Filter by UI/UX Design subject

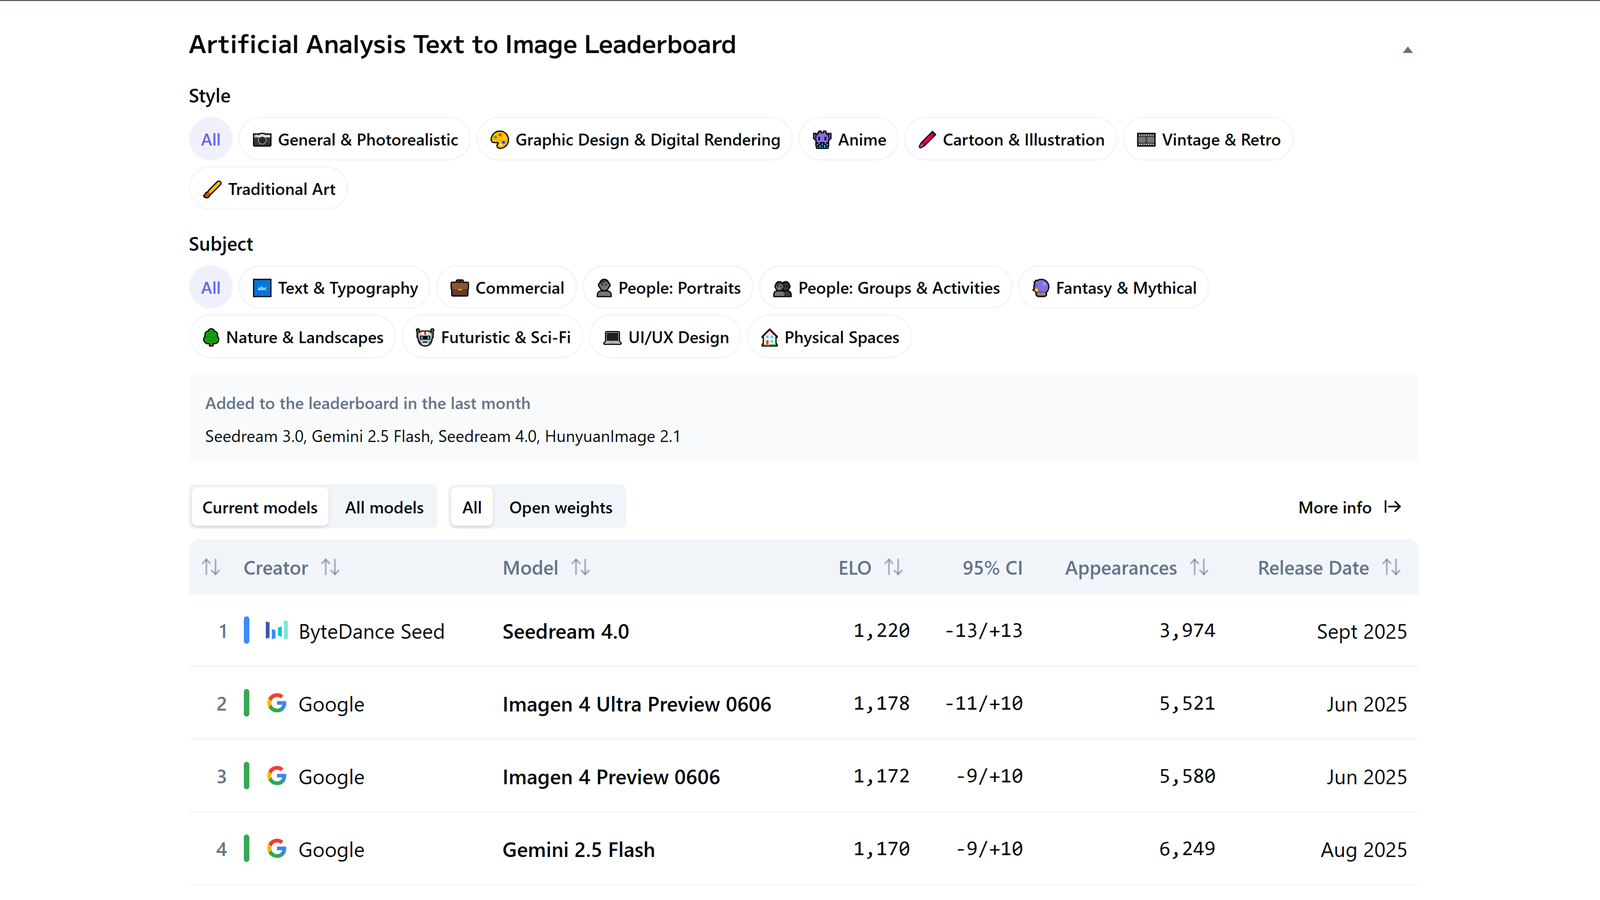(x=666, y=337)
